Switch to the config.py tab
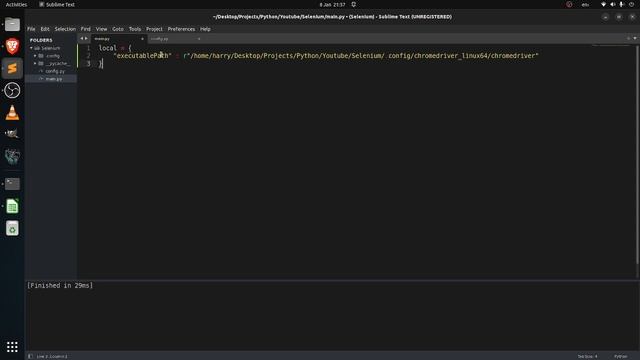 click(175, 39)
